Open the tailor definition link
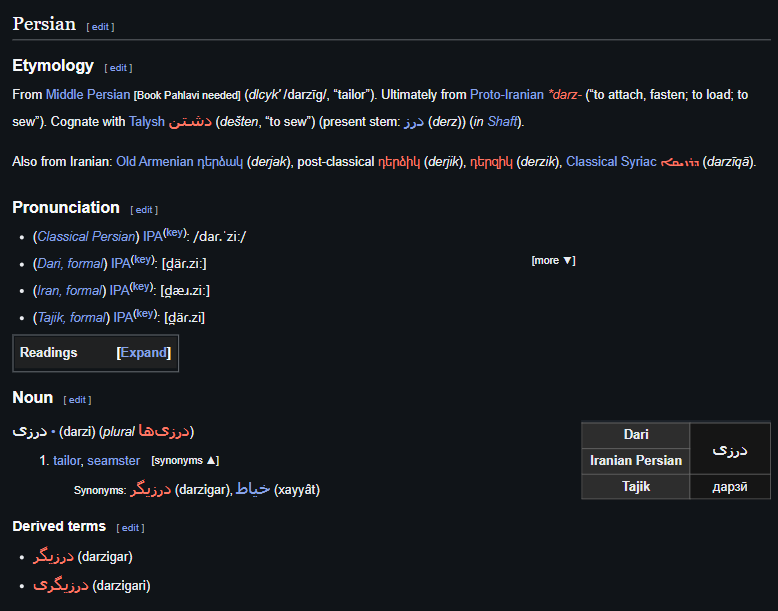Viewport: 778px width, 611px height. click(66, 461)
